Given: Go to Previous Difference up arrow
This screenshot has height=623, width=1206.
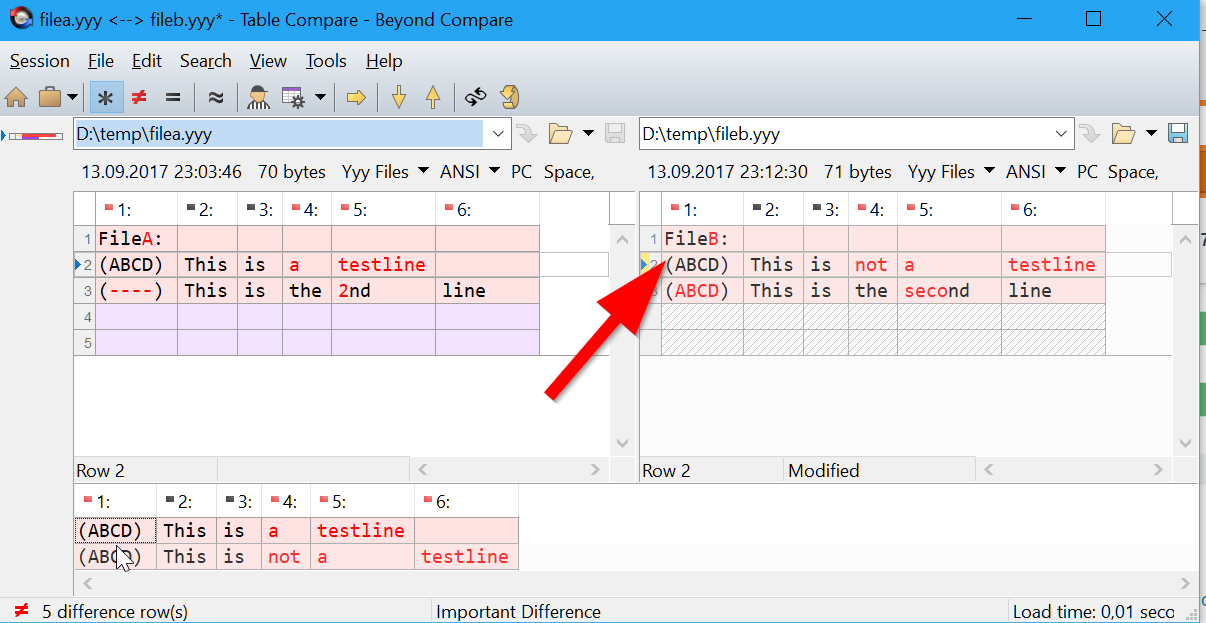Looking at the screenshot, I should click(x=433, y=97).
